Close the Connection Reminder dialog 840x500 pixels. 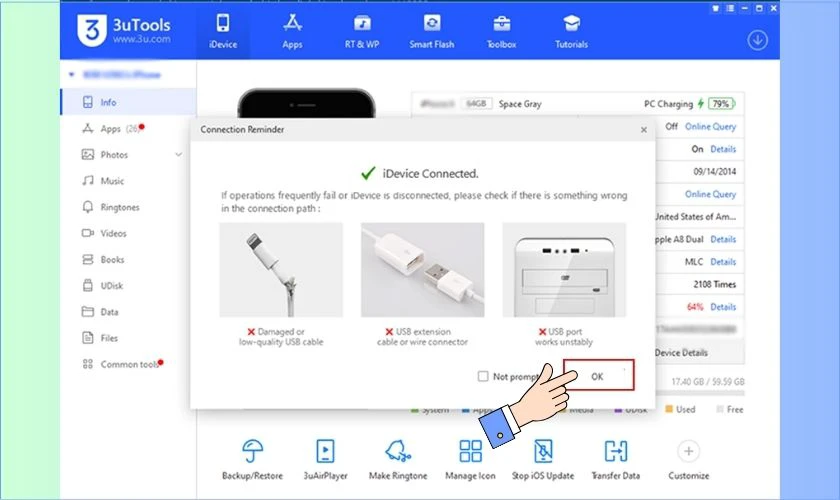[x=644, y=130]
